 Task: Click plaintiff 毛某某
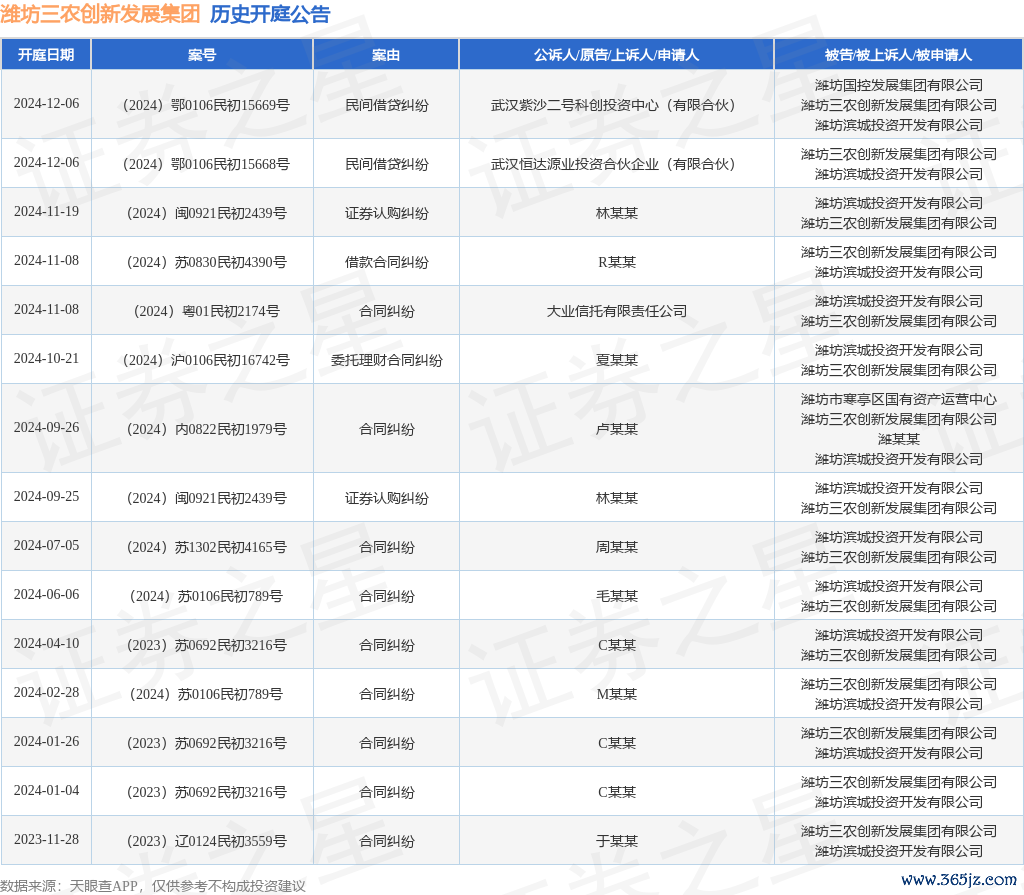tap(616, 596)
